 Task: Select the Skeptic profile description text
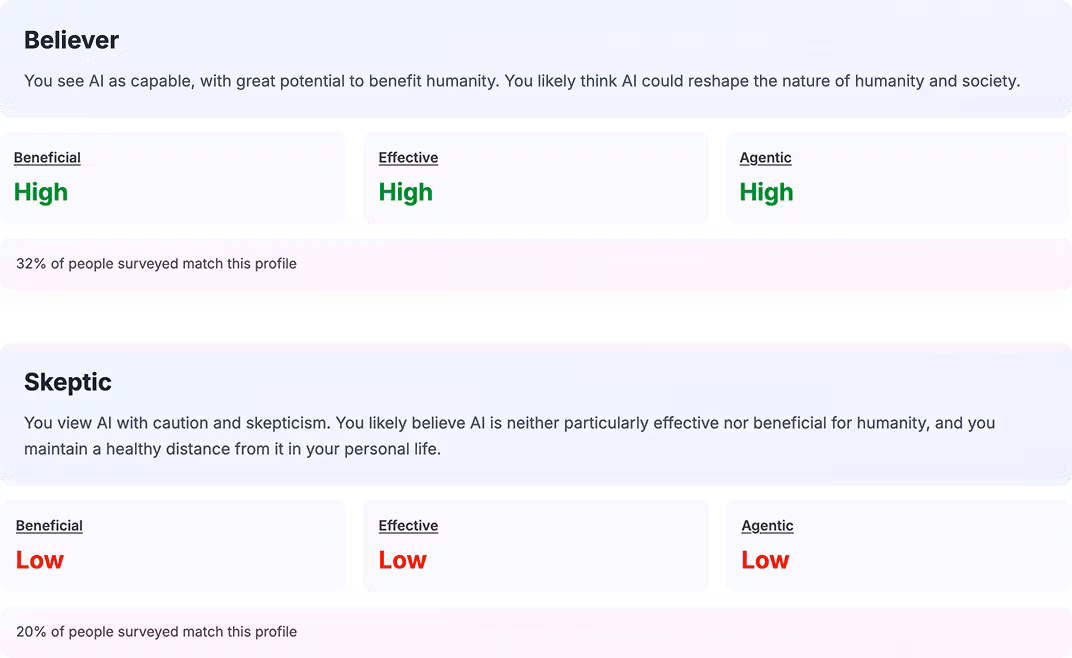[x=509, y=424]
